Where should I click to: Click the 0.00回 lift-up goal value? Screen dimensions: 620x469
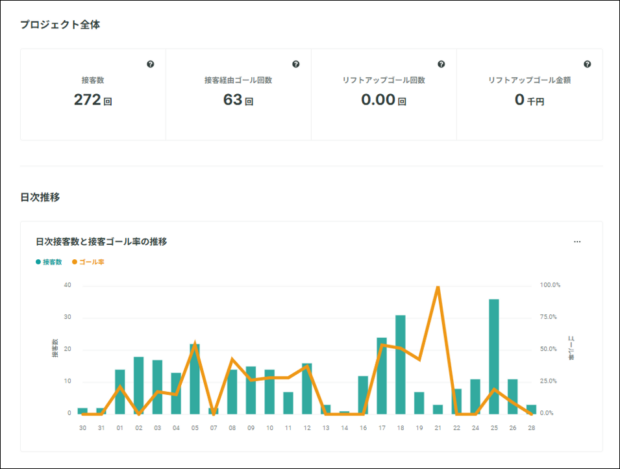(x=383, y=100)
